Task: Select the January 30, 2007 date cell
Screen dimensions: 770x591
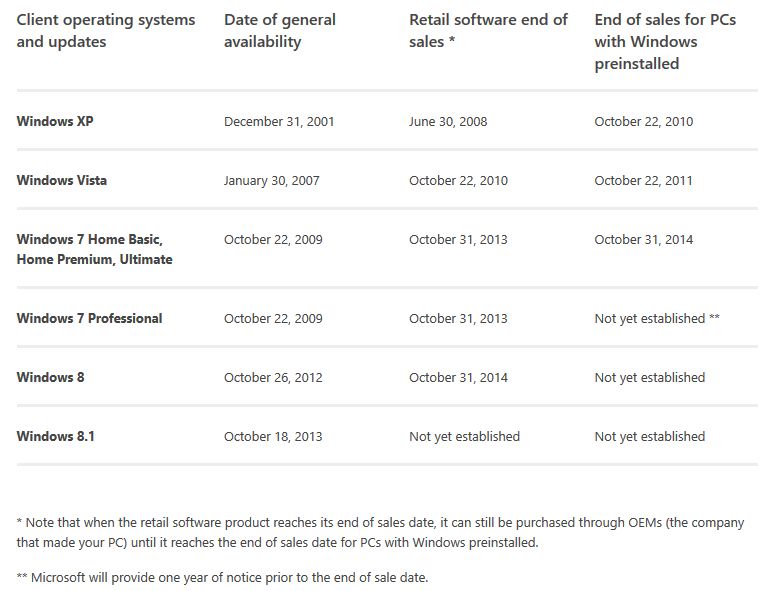Action: point(272,181)
